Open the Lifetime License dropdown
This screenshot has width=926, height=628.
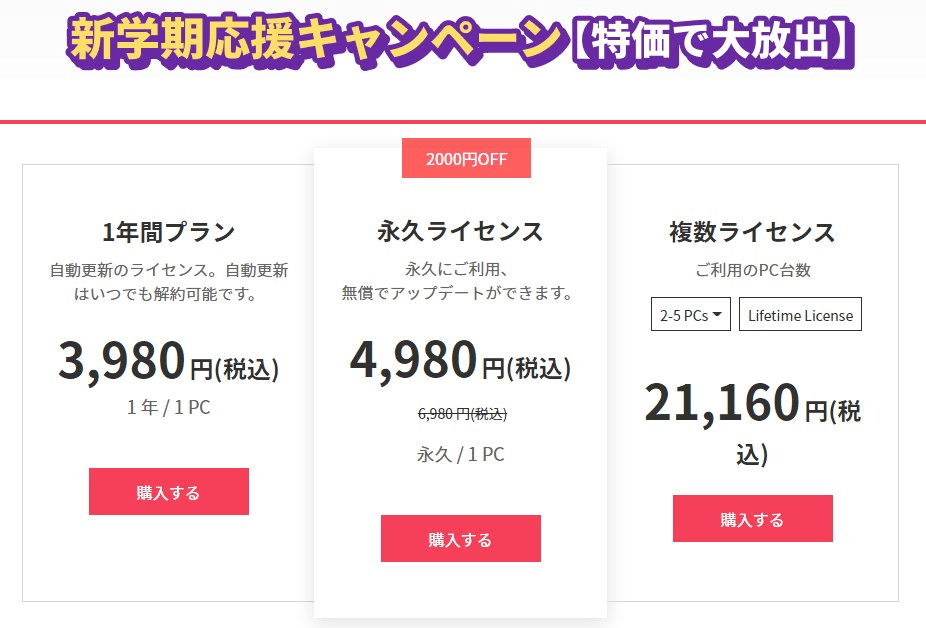(800, 314)
